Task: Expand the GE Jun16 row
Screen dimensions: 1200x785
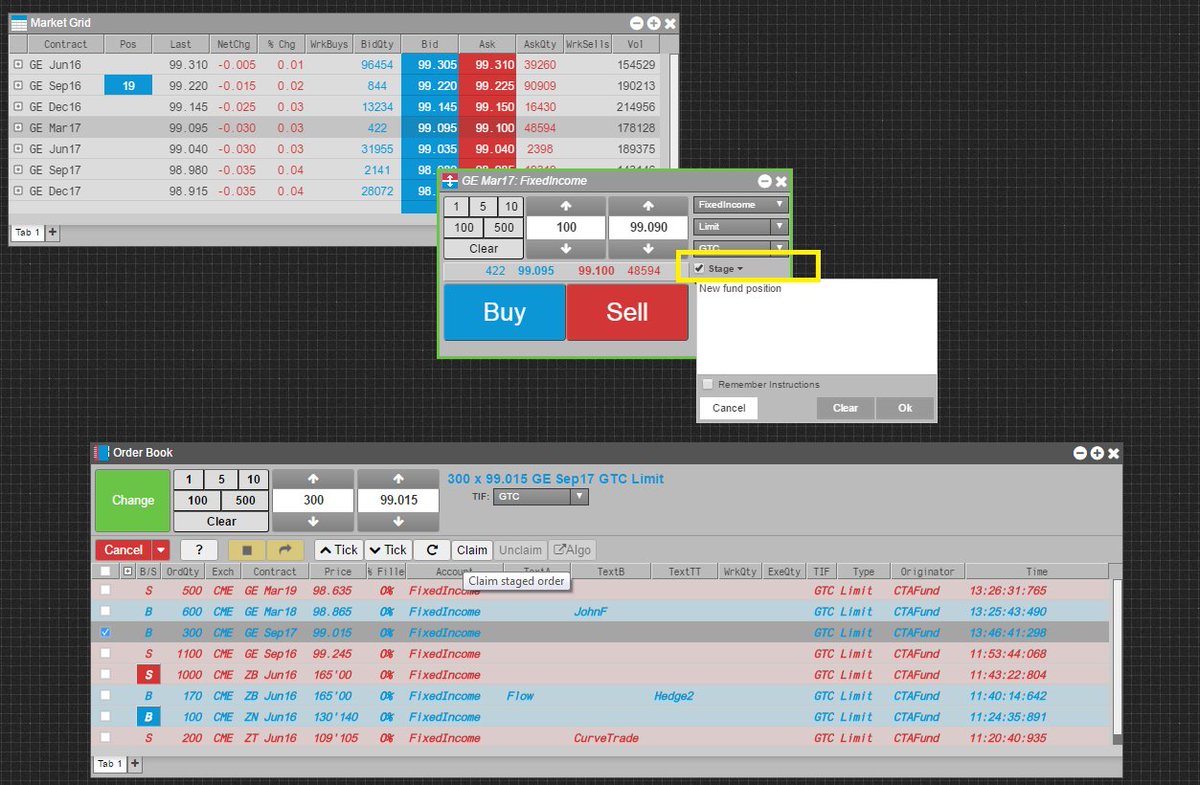Action: 18,65
